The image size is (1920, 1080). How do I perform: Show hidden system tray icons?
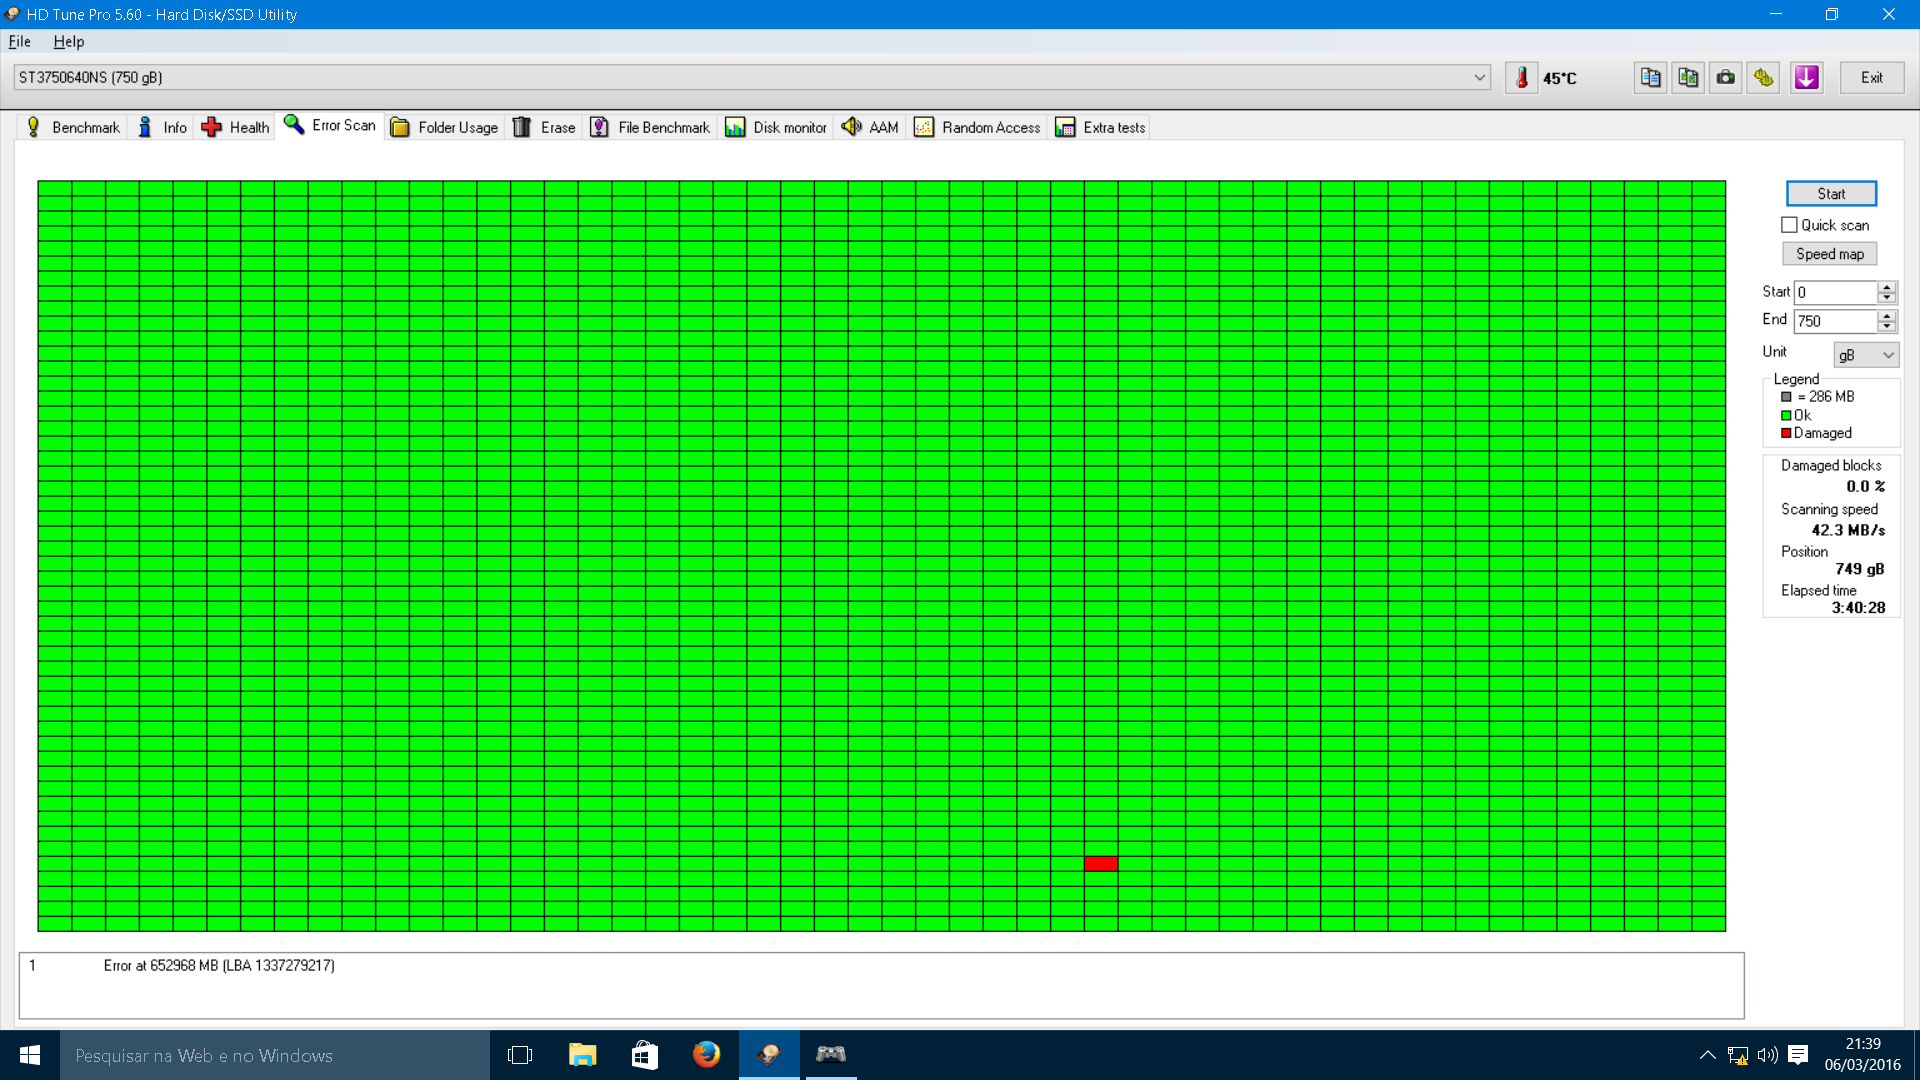click(x=1708, y=1055)
